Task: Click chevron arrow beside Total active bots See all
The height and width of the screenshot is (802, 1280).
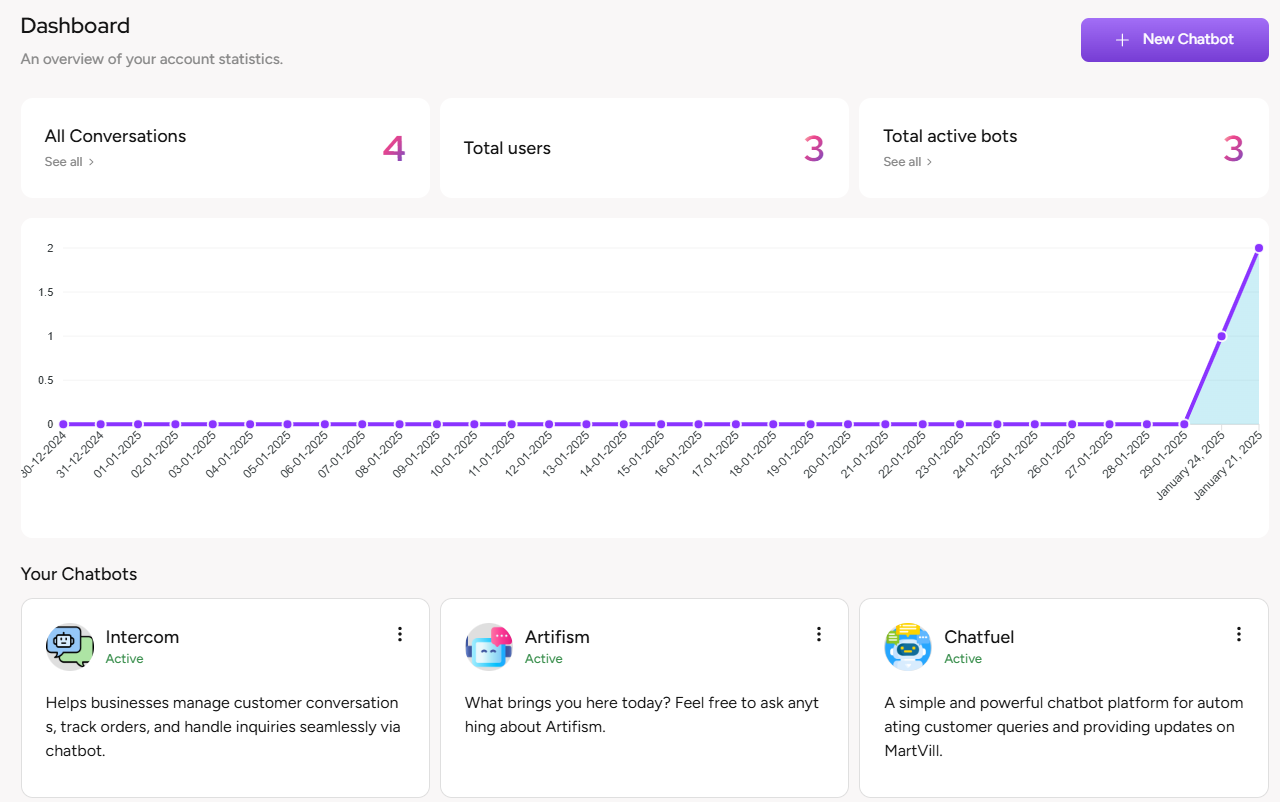Action: click(x=931, y=162)
